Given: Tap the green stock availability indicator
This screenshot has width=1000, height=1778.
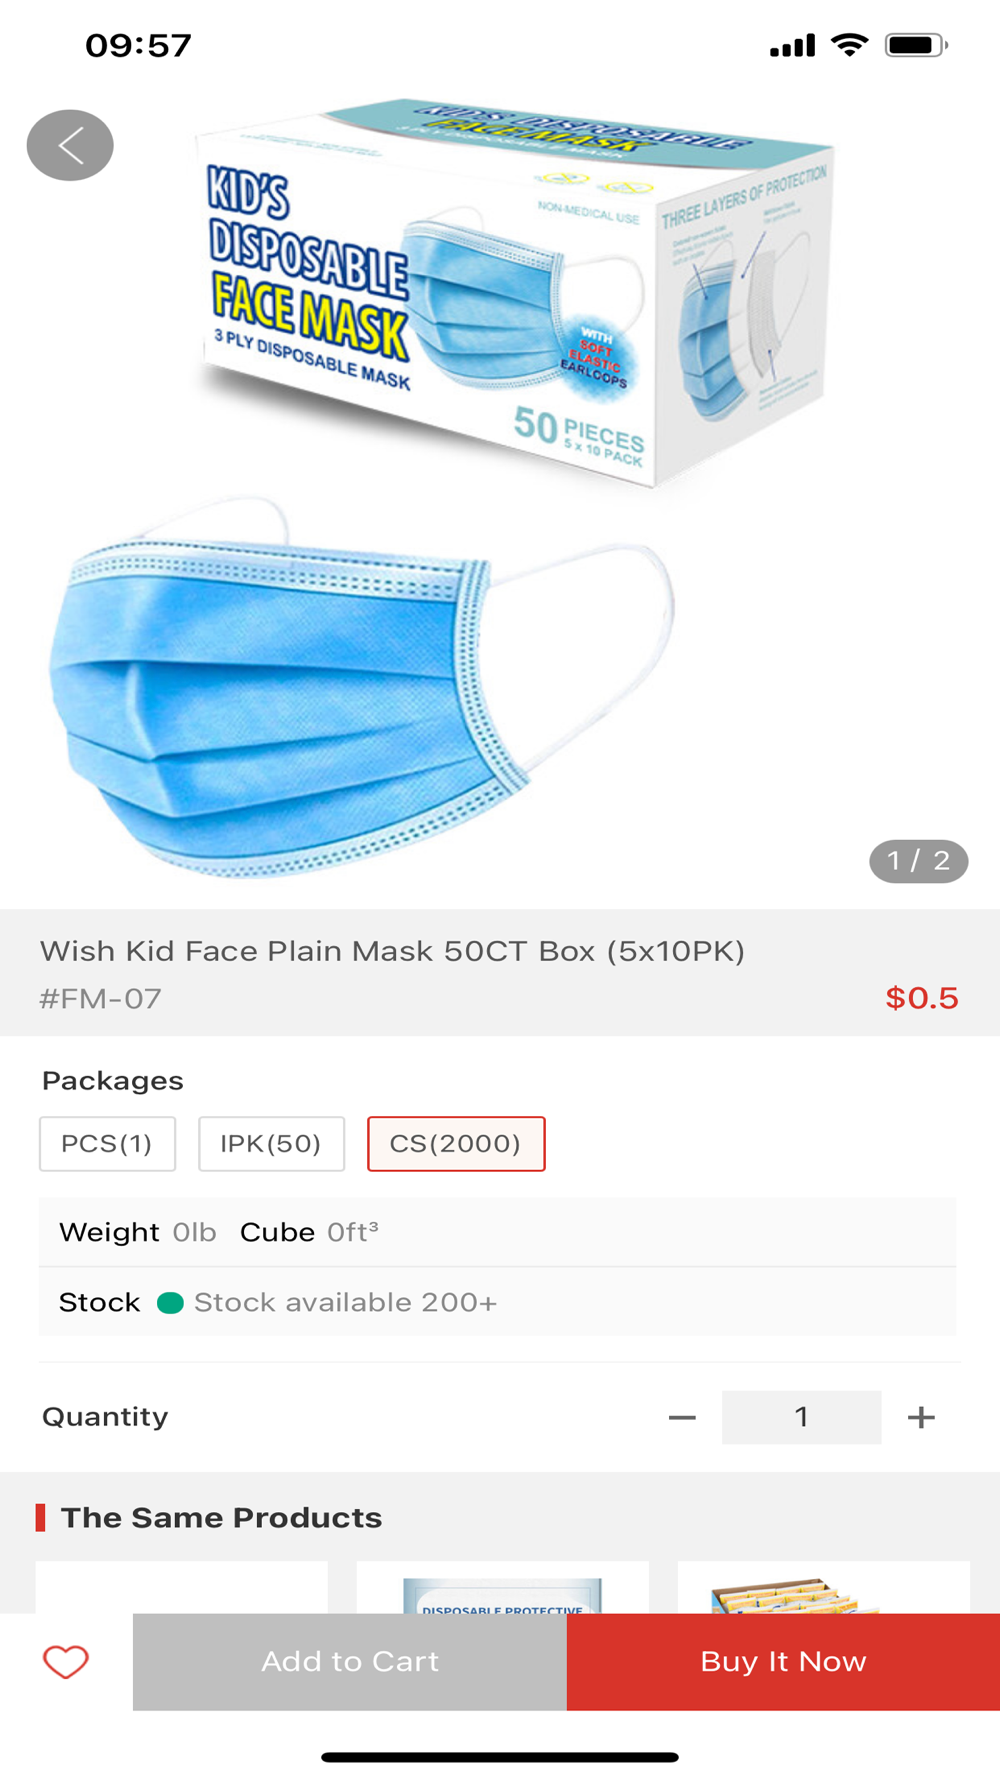Looking at the screenshot, I should 170,1303.
